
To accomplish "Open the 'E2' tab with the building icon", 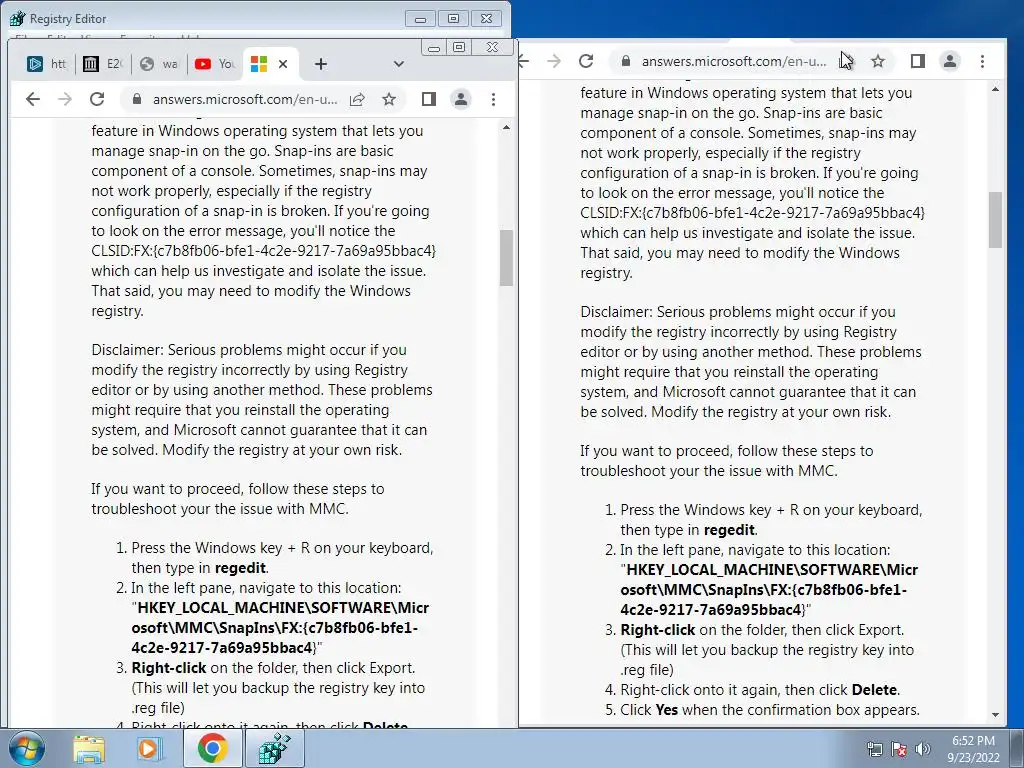I will coord(102,64).
